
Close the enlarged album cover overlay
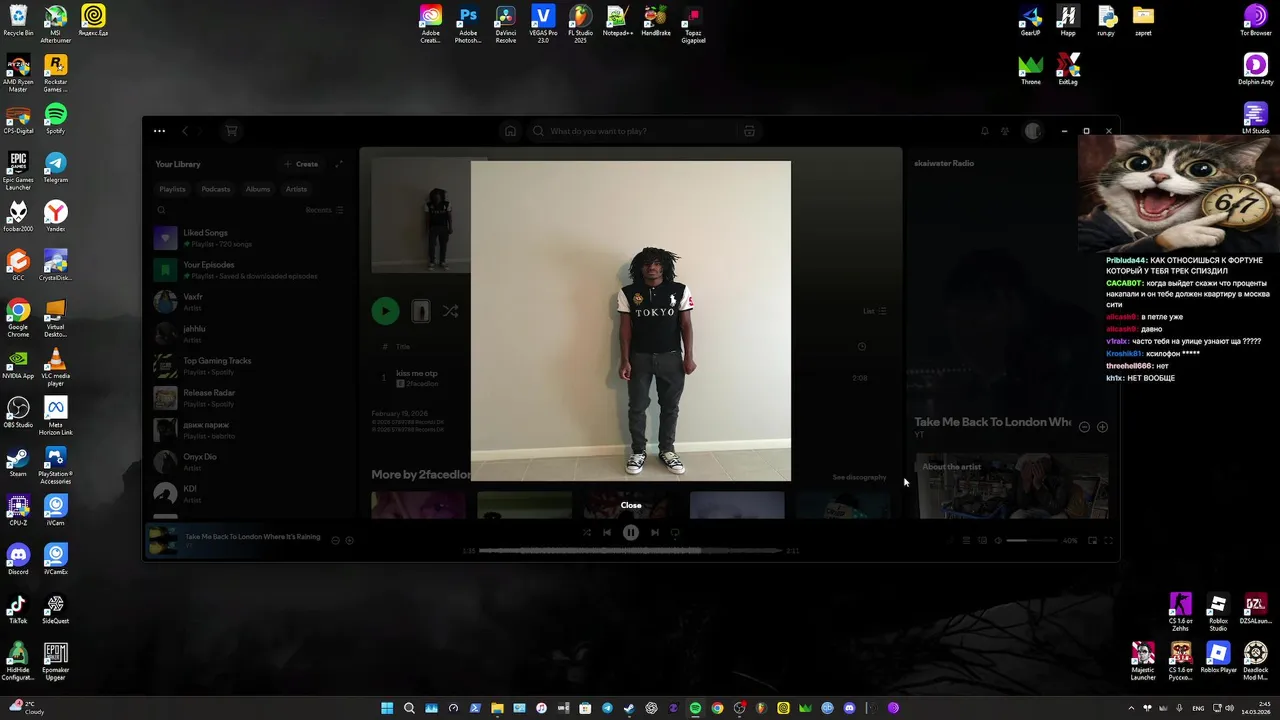[631, 505]
